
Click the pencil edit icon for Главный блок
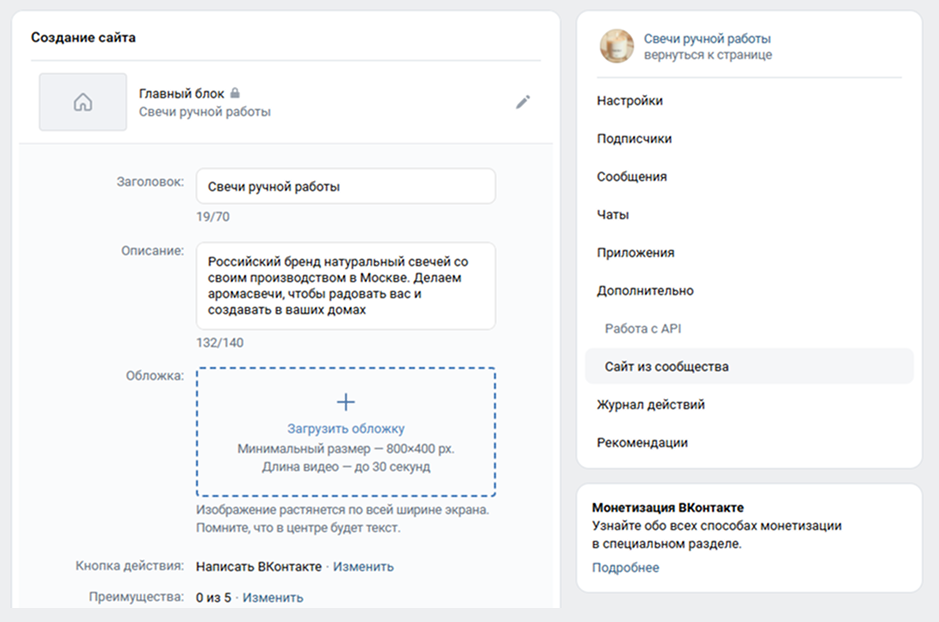(523, 102)
